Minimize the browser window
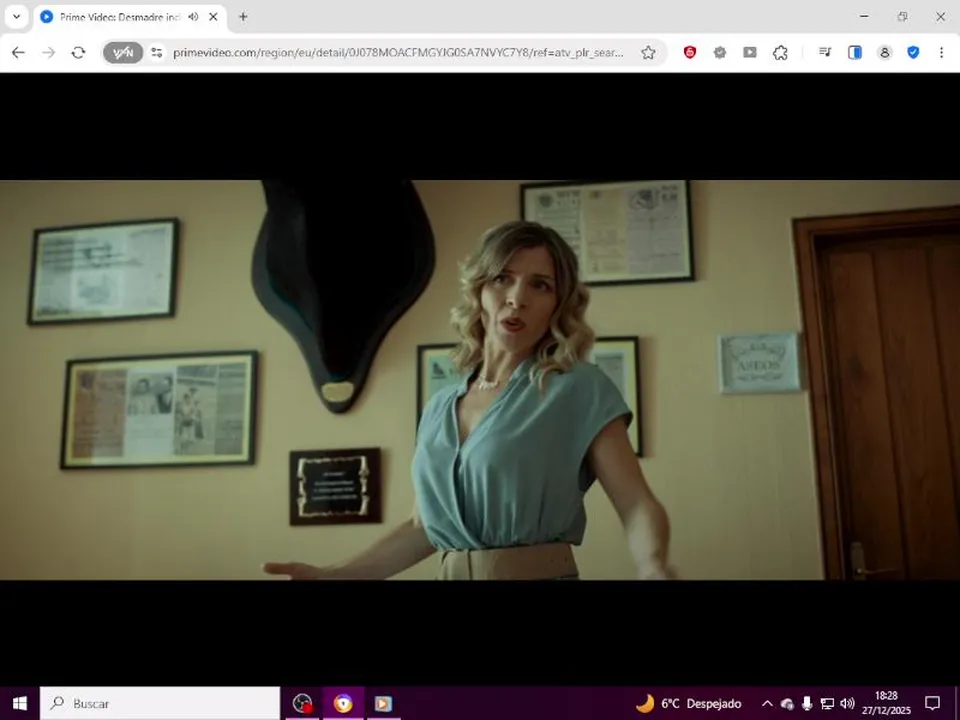Screen dimensions: 960x720 tap(864, 17)
